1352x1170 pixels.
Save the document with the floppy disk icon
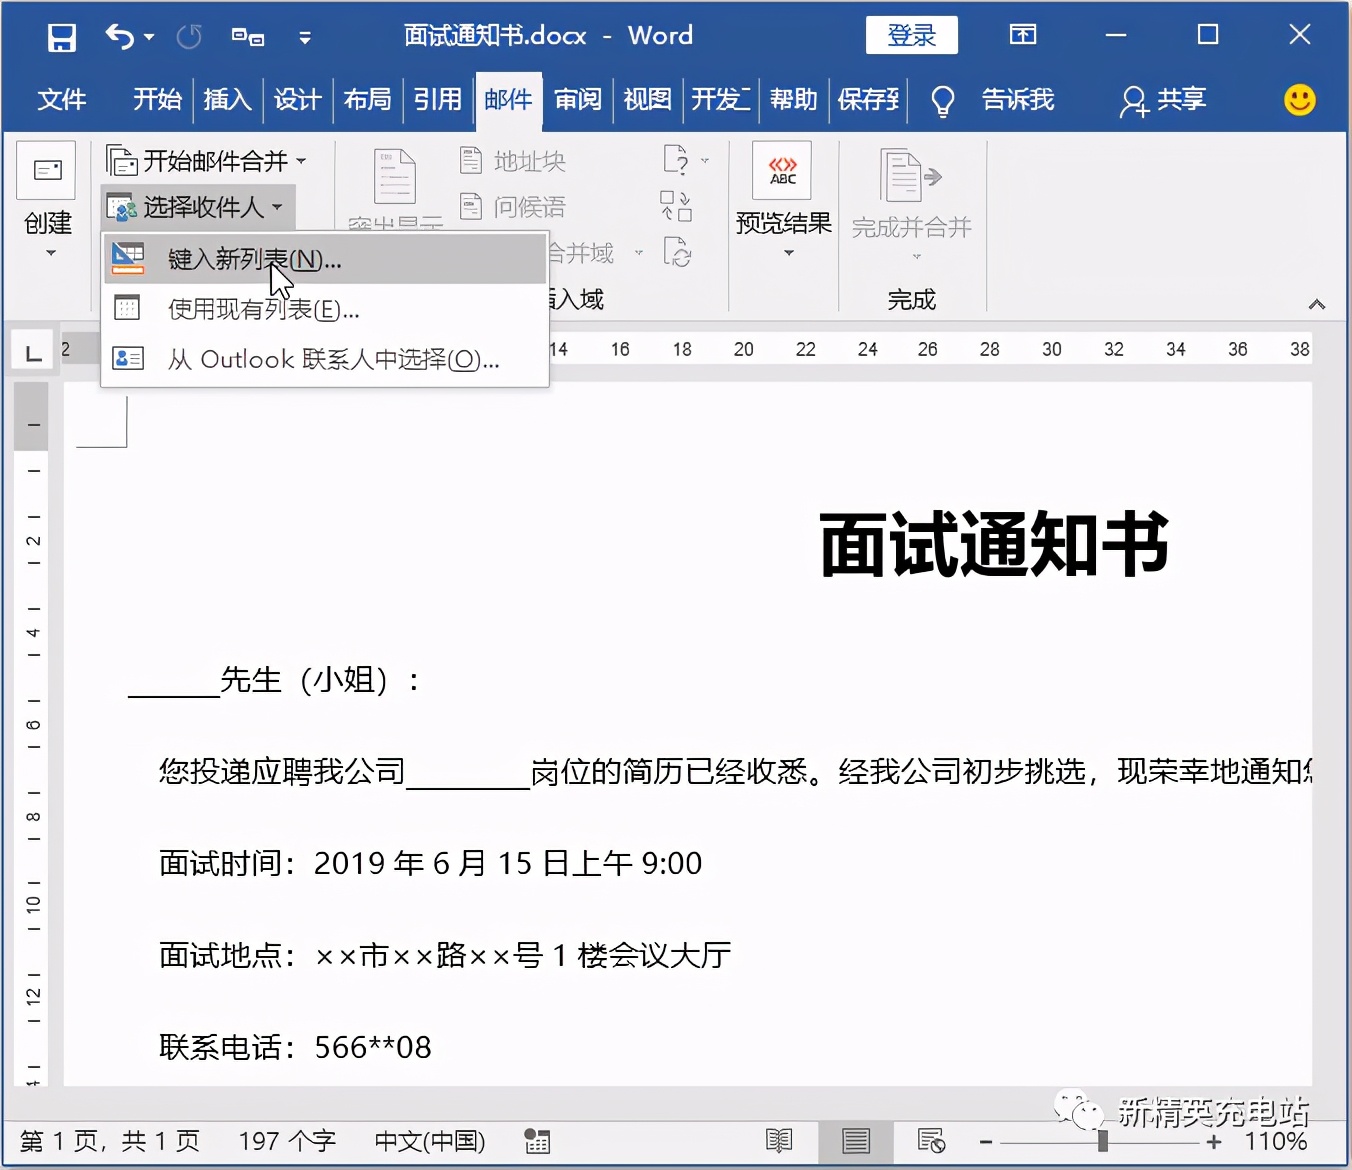[62, 38]
